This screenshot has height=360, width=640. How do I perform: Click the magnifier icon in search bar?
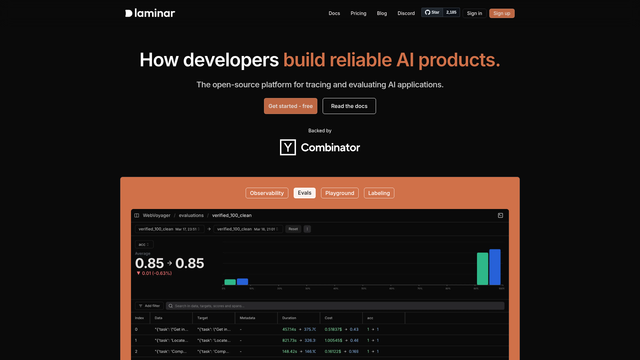pos(171,306)
